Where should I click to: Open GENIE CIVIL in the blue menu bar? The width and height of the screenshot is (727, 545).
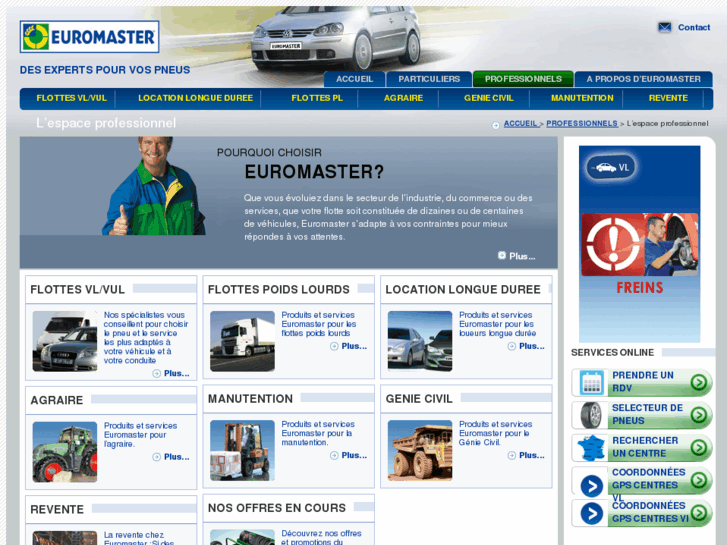pyautogui.click(x=488, y=98)
